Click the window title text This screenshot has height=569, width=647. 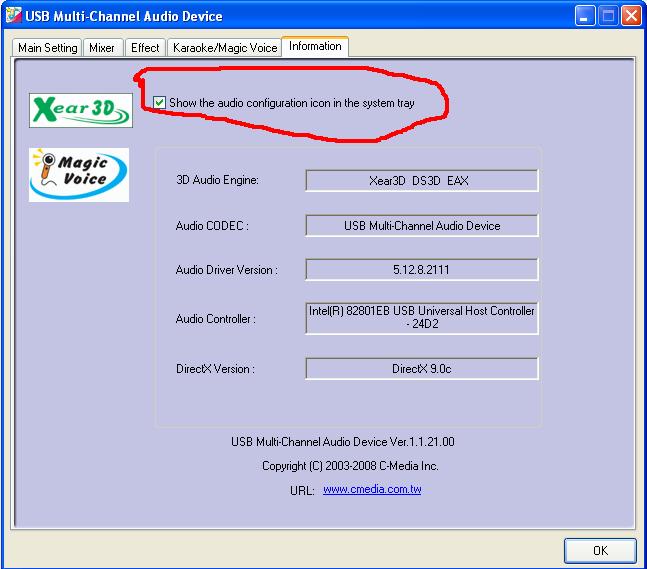pos(124,17)
